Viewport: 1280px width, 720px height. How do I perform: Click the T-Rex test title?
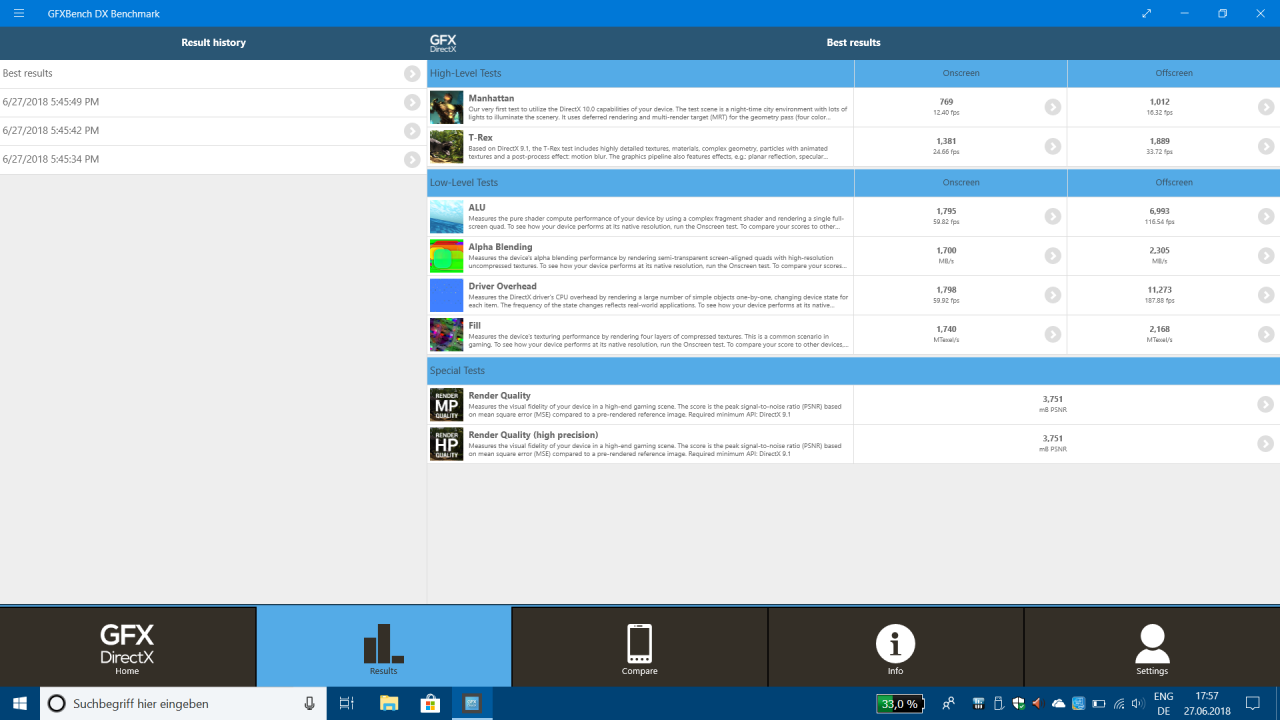click(x=482, y=137)
